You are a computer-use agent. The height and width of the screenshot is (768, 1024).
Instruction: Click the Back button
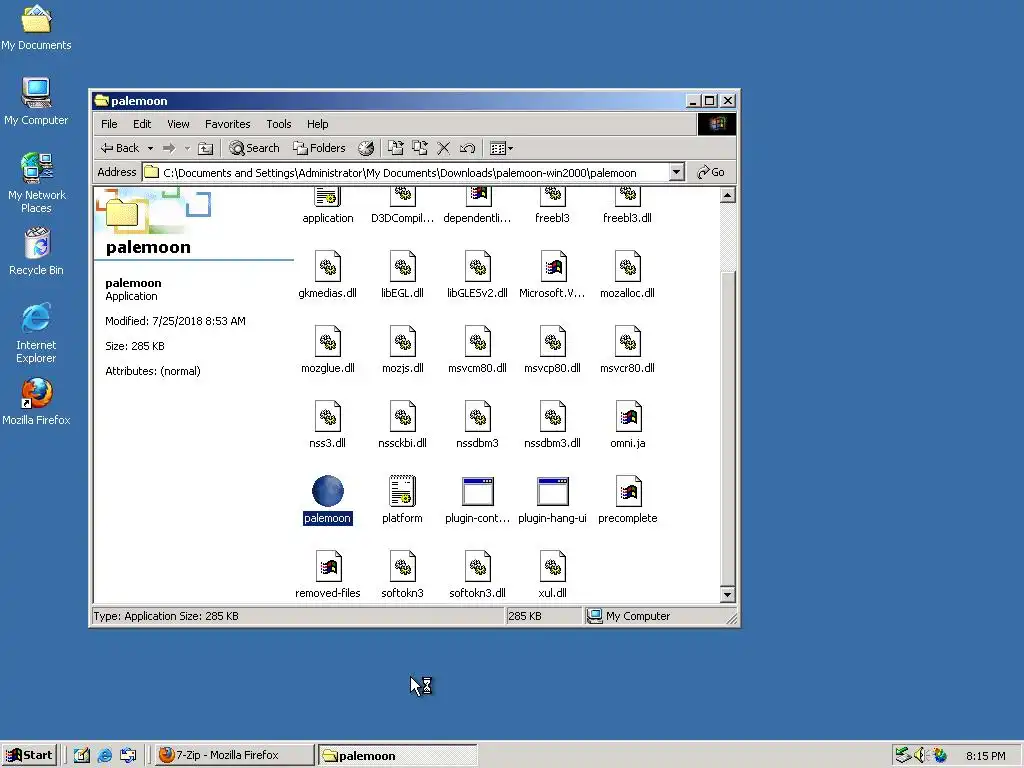coord(120,148)
